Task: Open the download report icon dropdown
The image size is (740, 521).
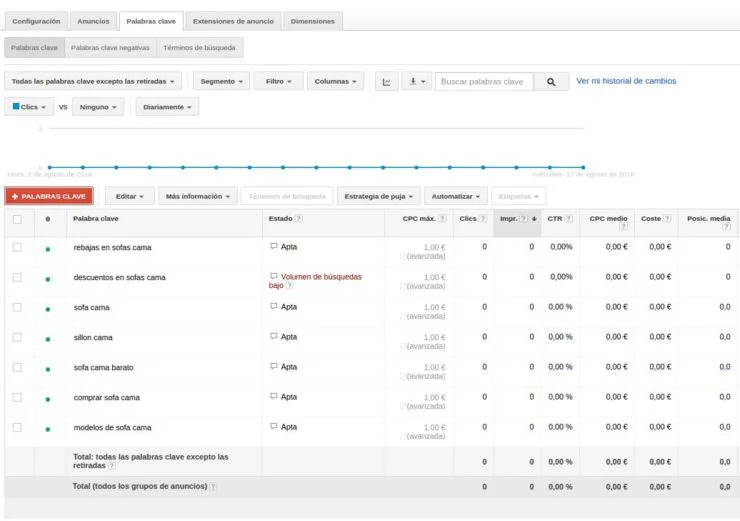Action: 417,82
